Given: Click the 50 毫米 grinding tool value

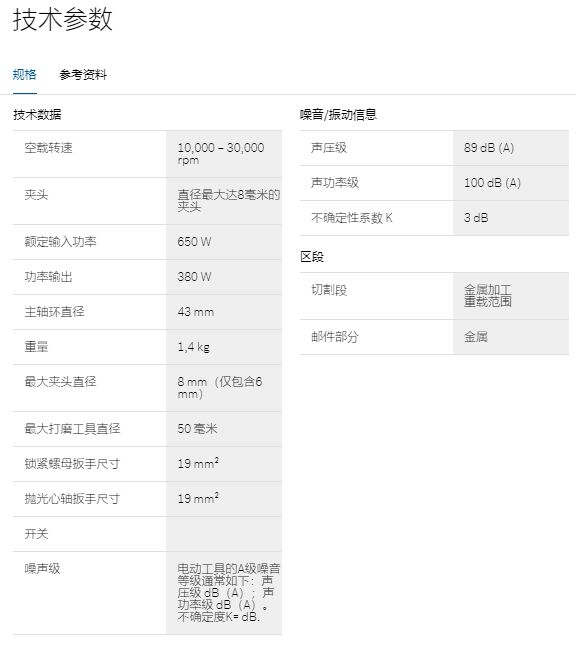Looking at the screenshot, I should (x=197, y=428).
